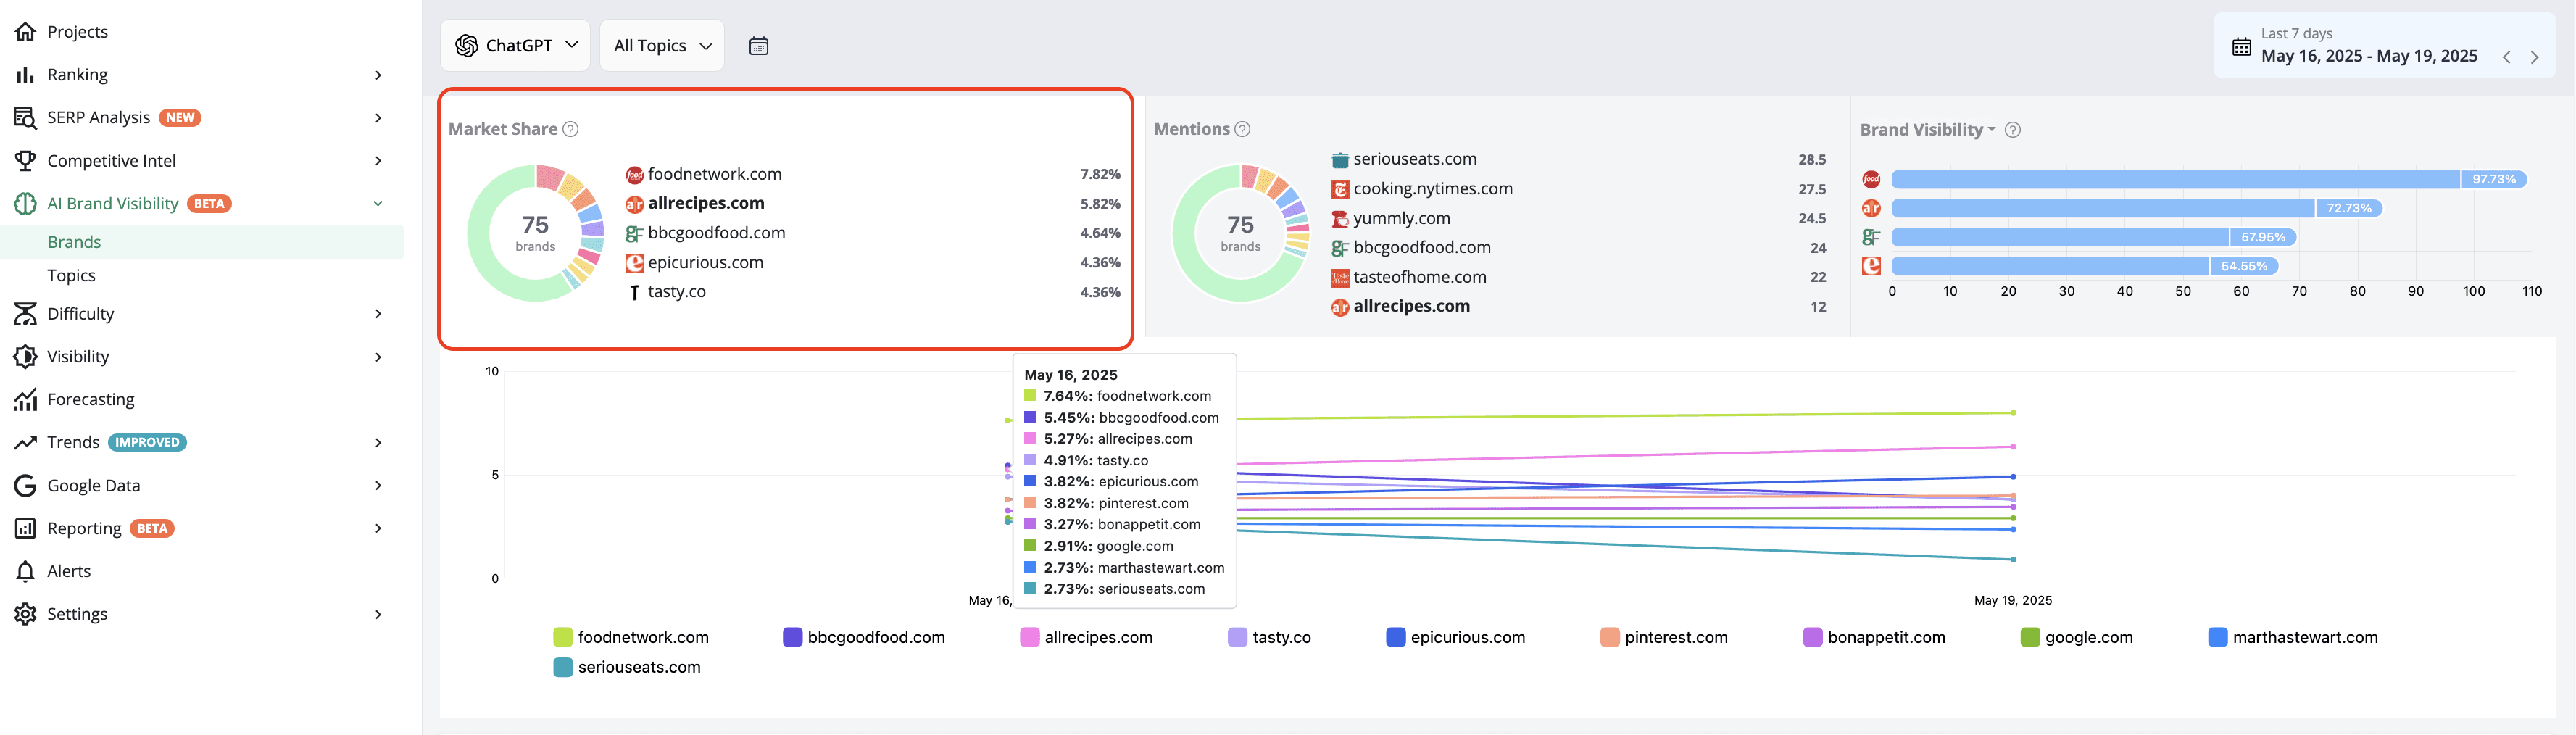Click the Mentions help icon
2576x735 pixels.
(1242, 129)
